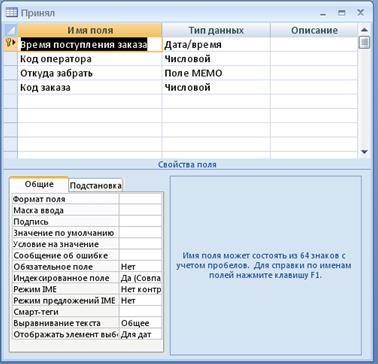The height and width of the screenshot is (364, 378).
Task: Click the first empty field name row
Action: [x=90, y=102]
